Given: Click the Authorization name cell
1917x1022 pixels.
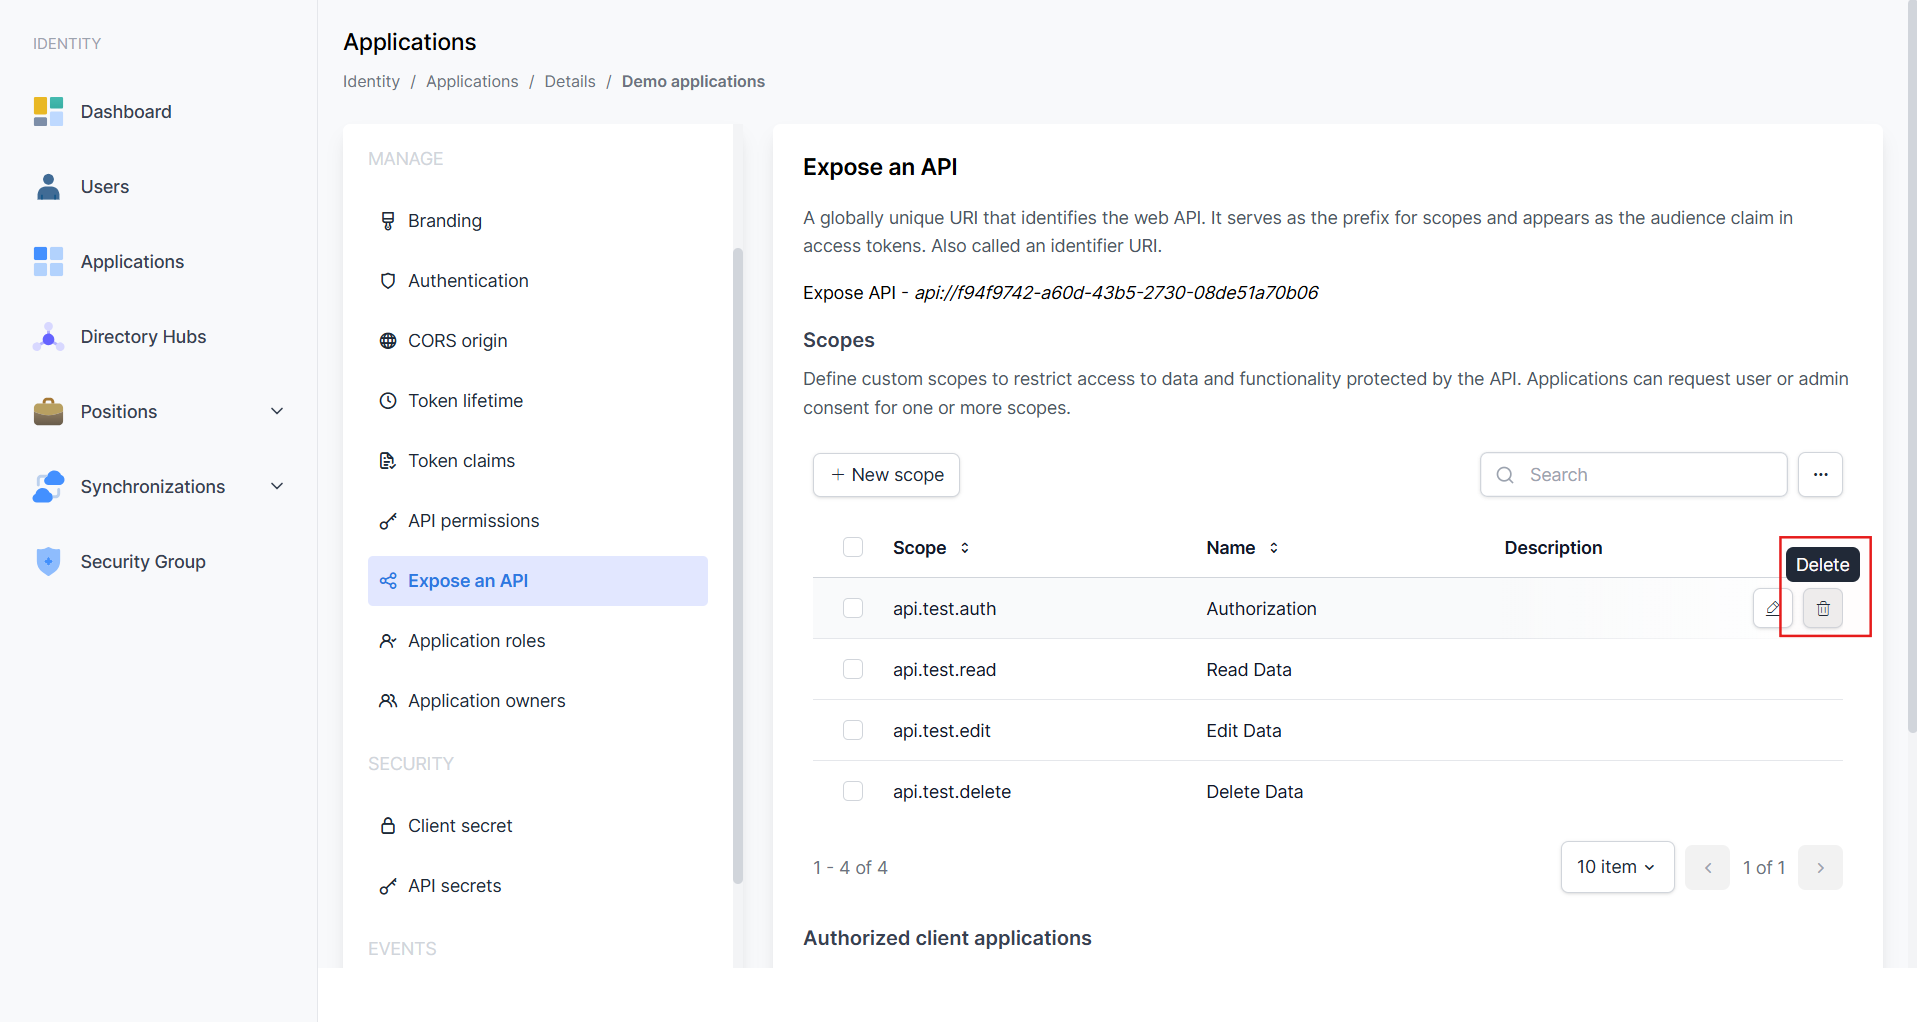Looking at the screenshot, I should pyautogui.click(x=1261, y=609).
